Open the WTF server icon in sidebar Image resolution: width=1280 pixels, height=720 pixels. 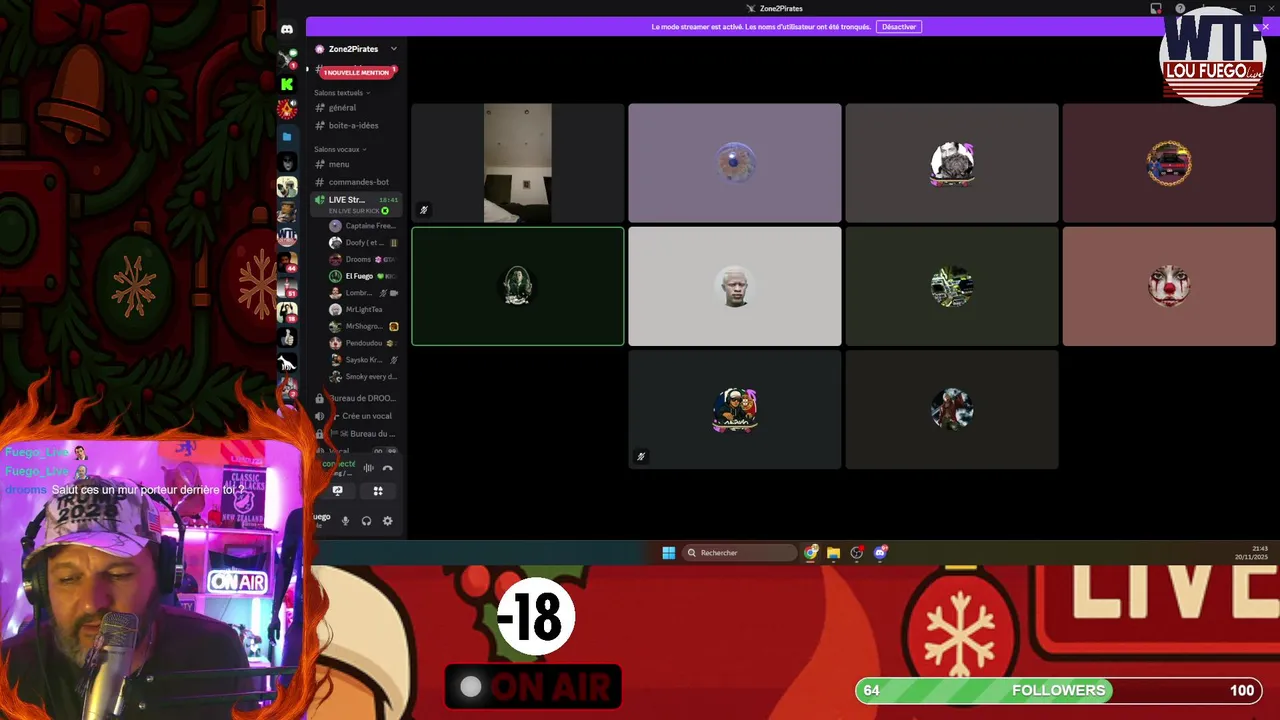coord(287,237)
